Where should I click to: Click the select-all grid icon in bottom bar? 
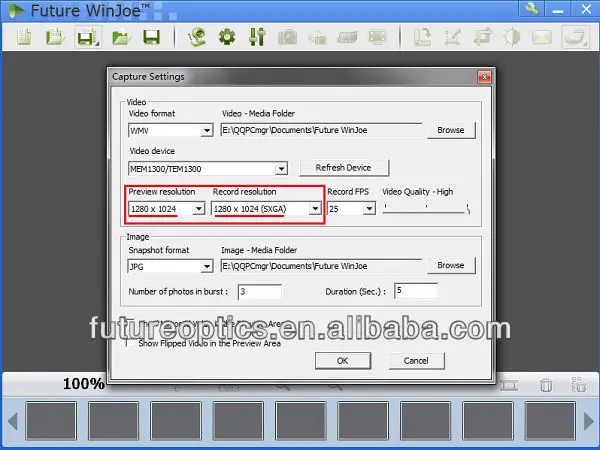(x=578, y=385)
